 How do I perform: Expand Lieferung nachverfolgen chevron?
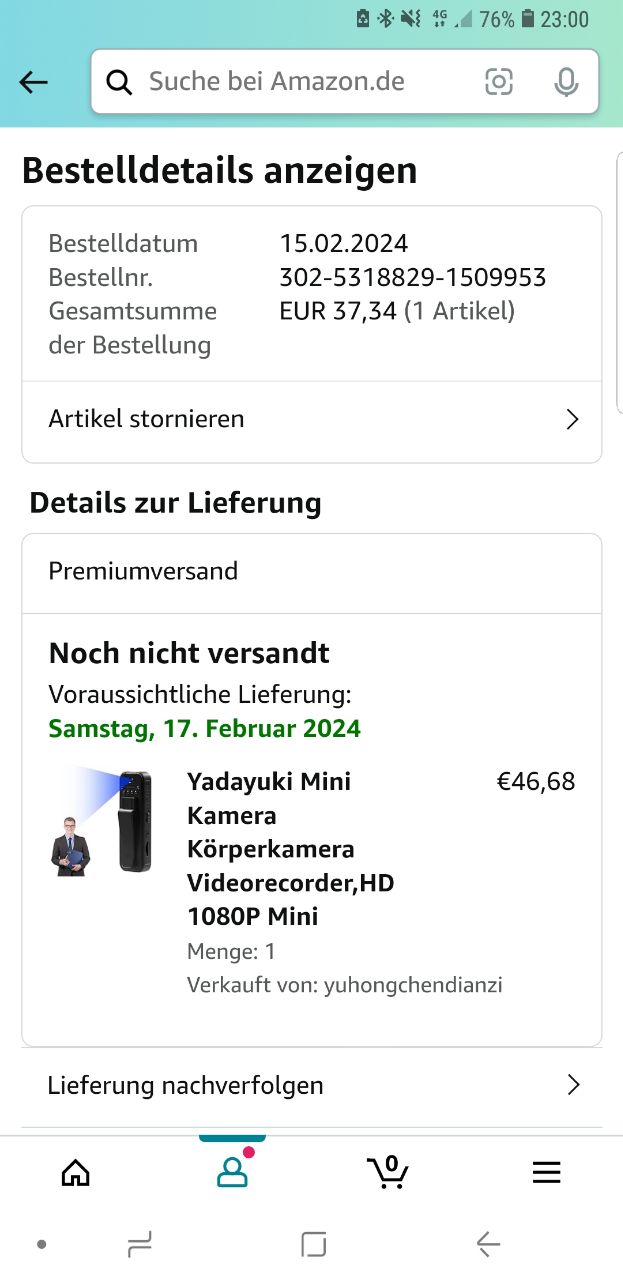pos(573,1085)
